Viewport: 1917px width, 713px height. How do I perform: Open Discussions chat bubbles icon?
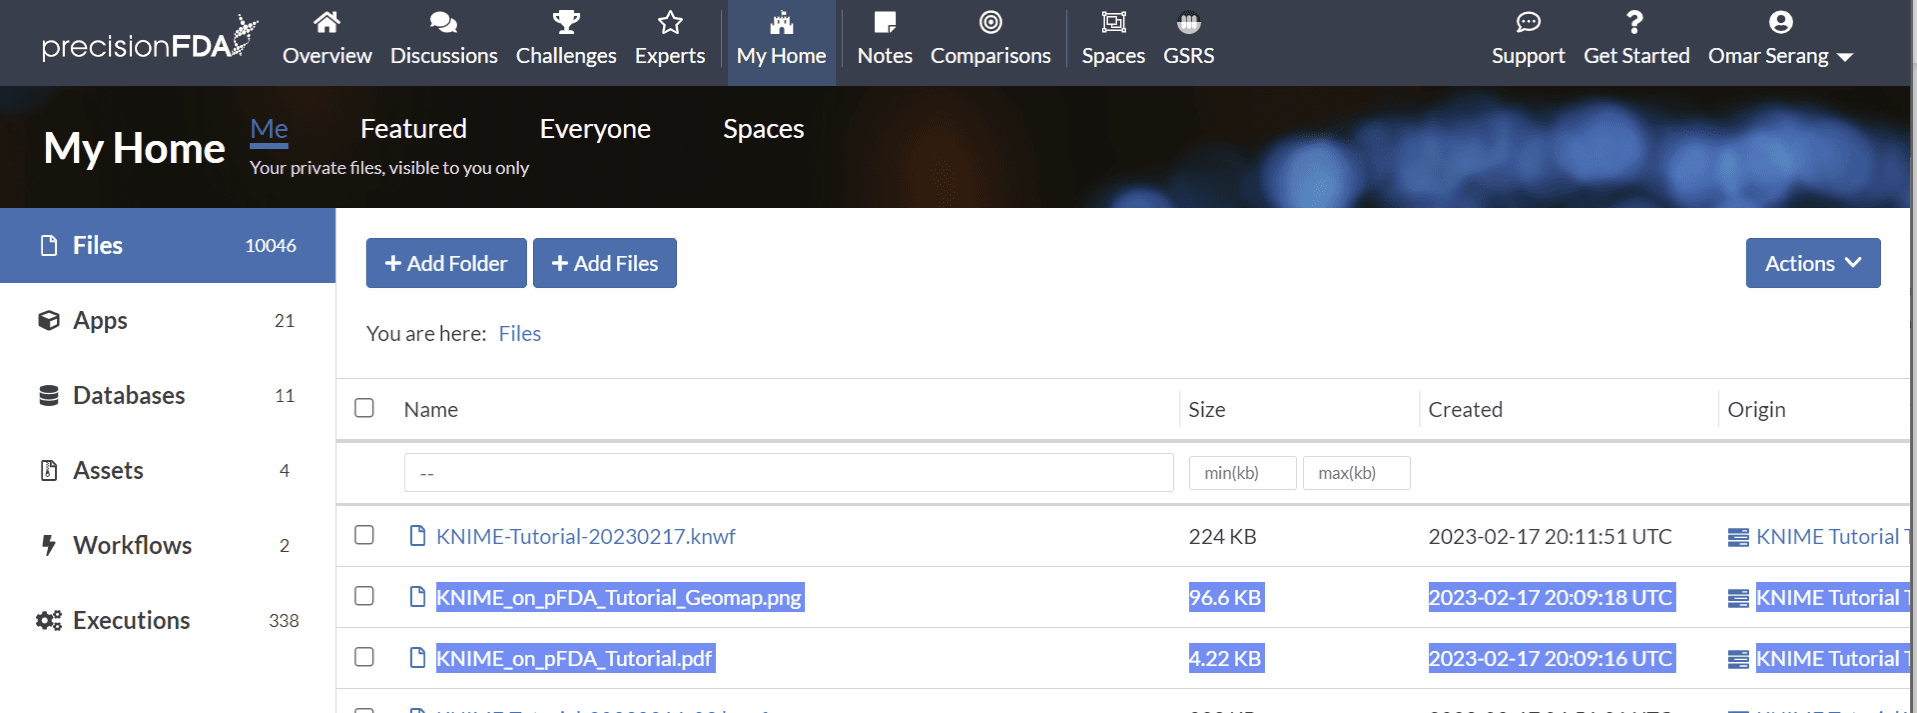click(x=443, y=23)
